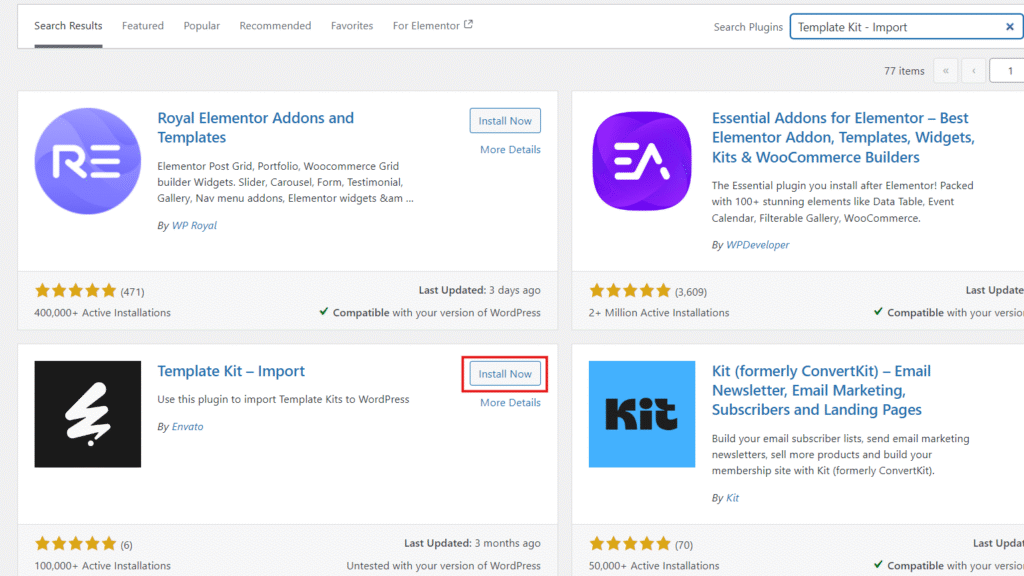This screenshot has height=576, width=1024.
Task: Open the Favorites tab
Action: coord(352,26)
